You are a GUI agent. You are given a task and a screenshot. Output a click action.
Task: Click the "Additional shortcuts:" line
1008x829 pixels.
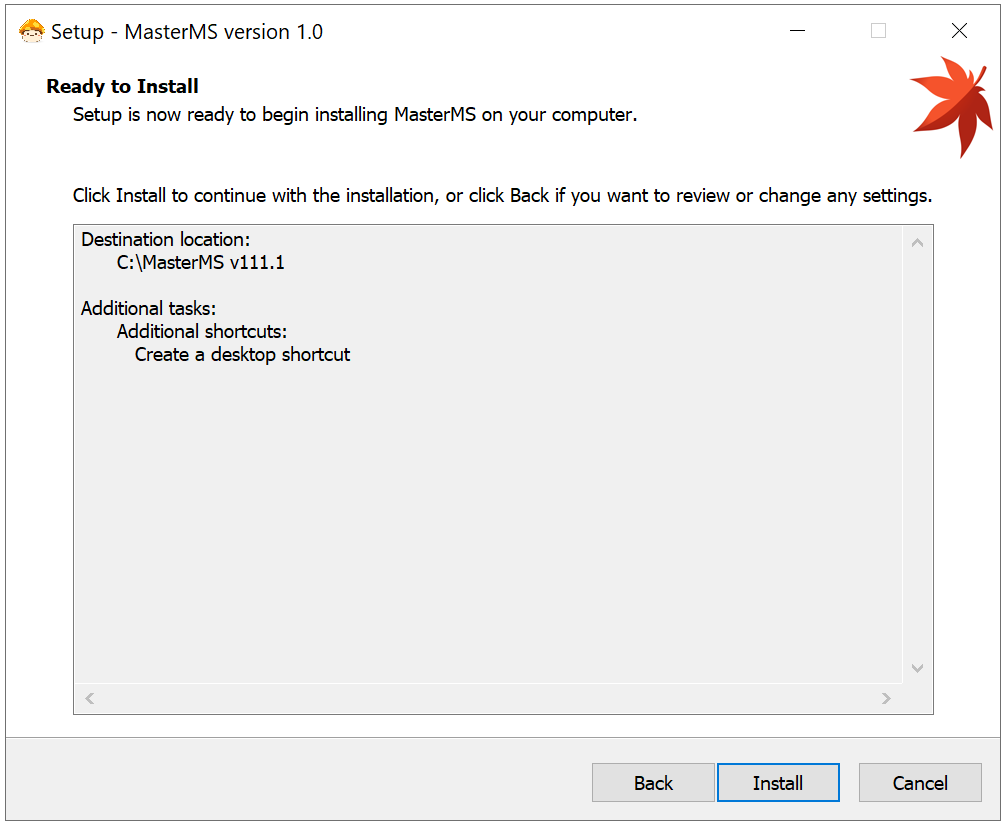pos(202,331)
